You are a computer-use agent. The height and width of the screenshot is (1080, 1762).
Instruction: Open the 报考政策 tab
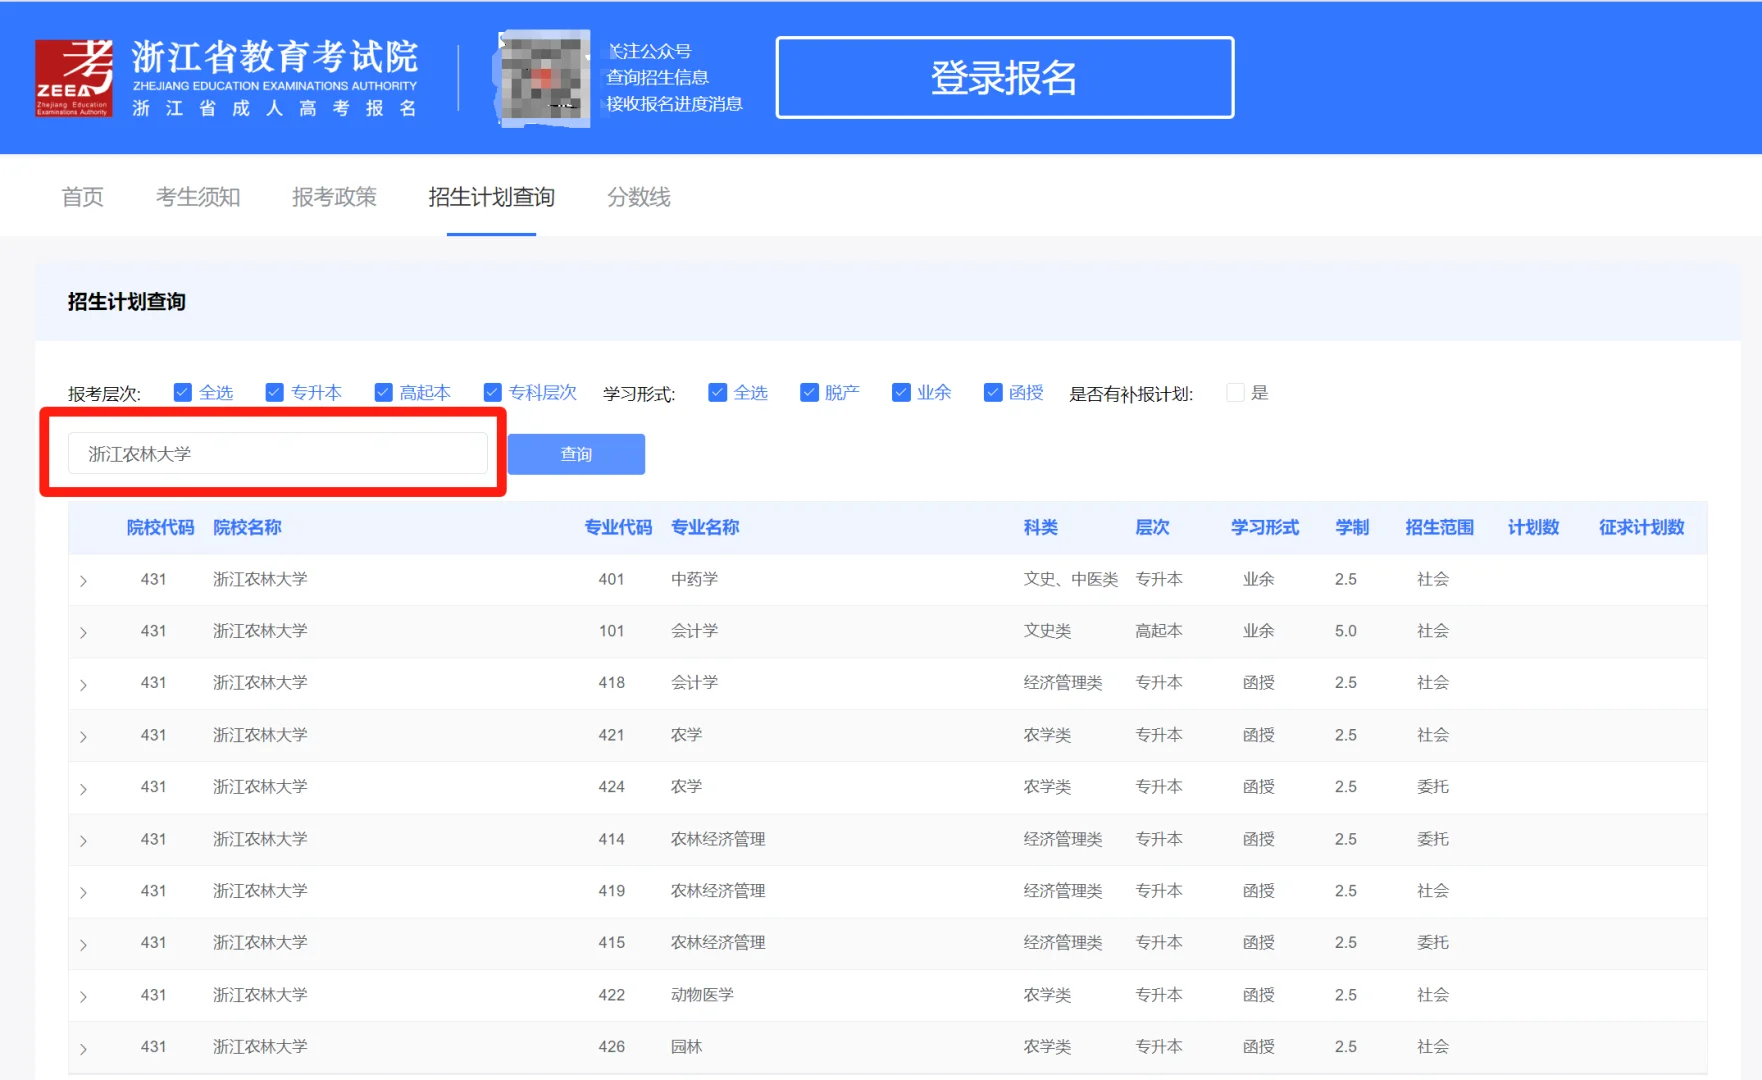pos(334,197)
